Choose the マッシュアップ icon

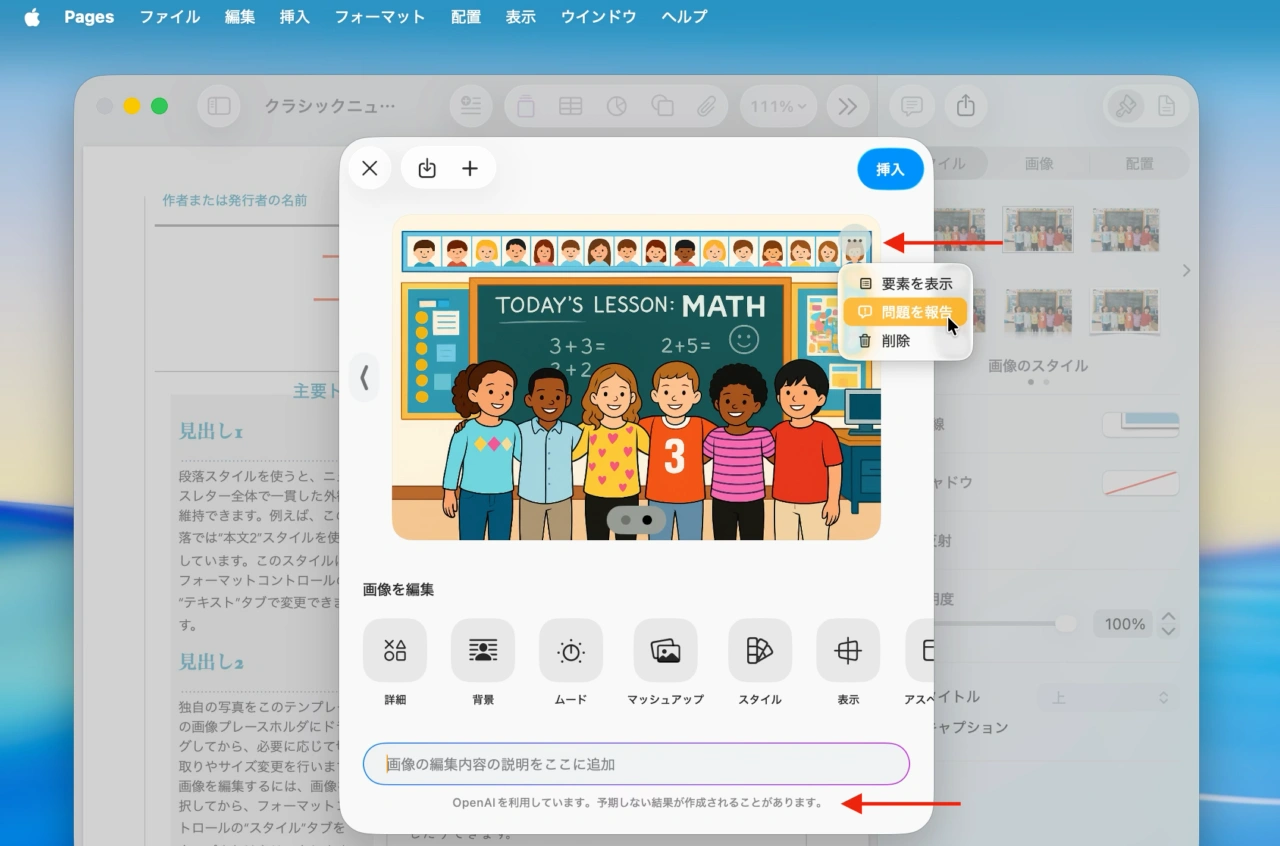point(665,651)
